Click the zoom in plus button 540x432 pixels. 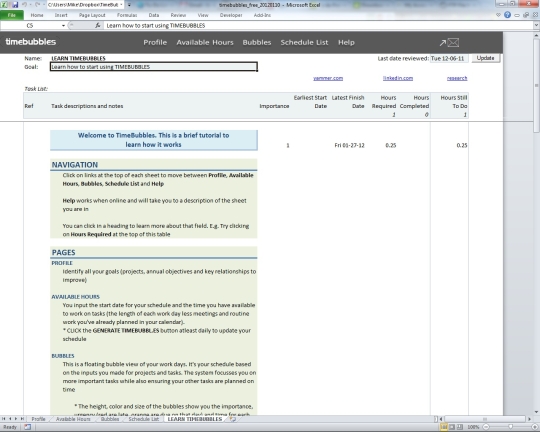coord(535,427)
